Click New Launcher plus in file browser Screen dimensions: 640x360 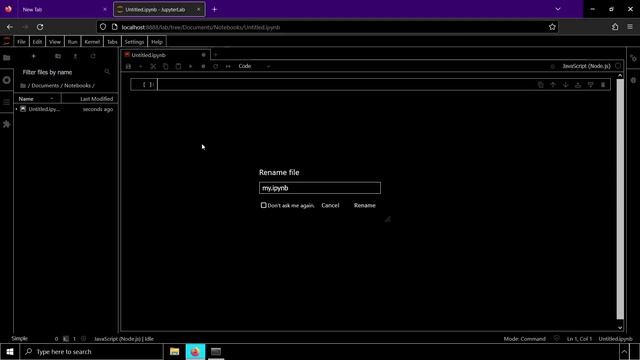point(33,56)
